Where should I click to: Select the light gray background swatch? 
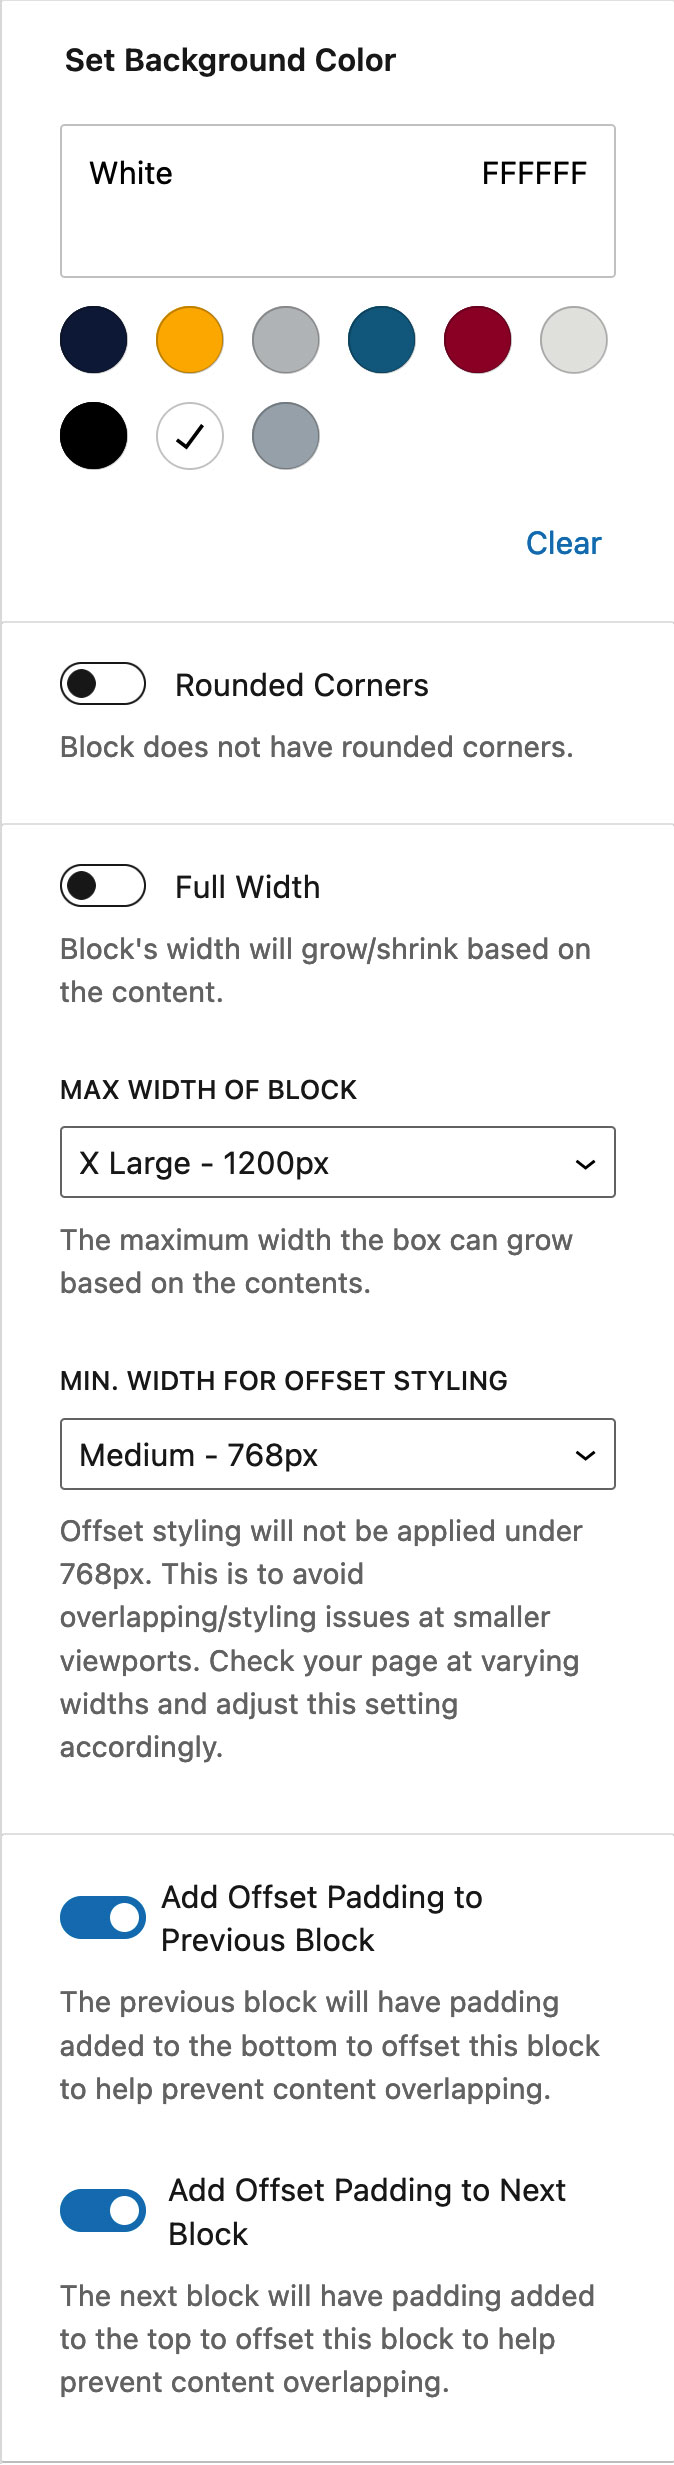pyautogui.click(x=573, y=340)
